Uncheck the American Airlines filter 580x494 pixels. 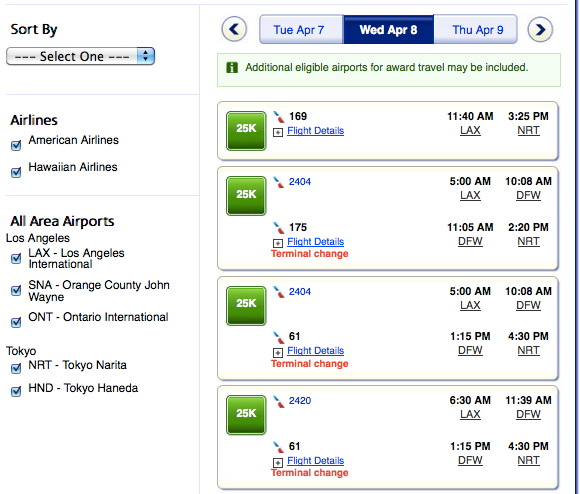coord(16,145)
